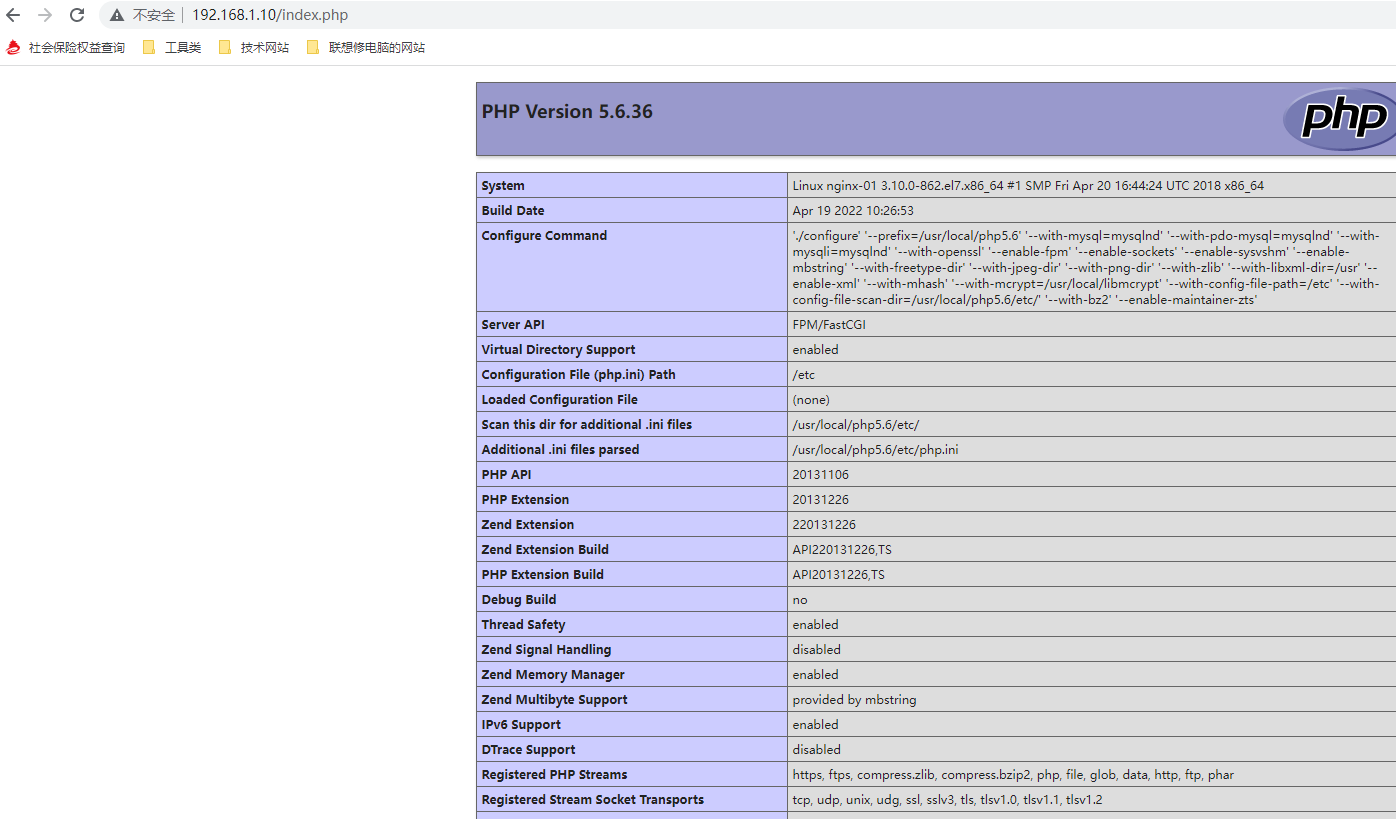Click Zend Memory Manager label
This screenshot has width=1396, height=819.
click(x=553, y=675)
